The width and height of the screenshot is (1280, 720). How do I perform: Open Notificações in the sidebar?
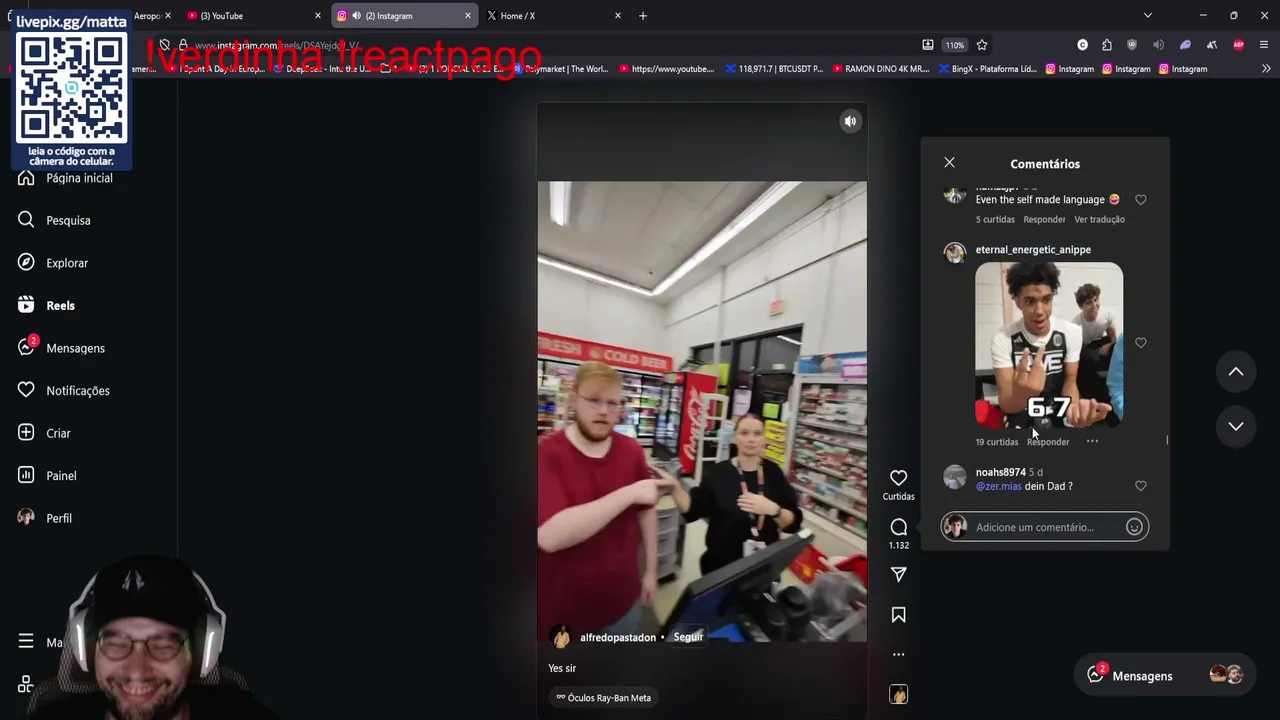(x=64, y=390)
